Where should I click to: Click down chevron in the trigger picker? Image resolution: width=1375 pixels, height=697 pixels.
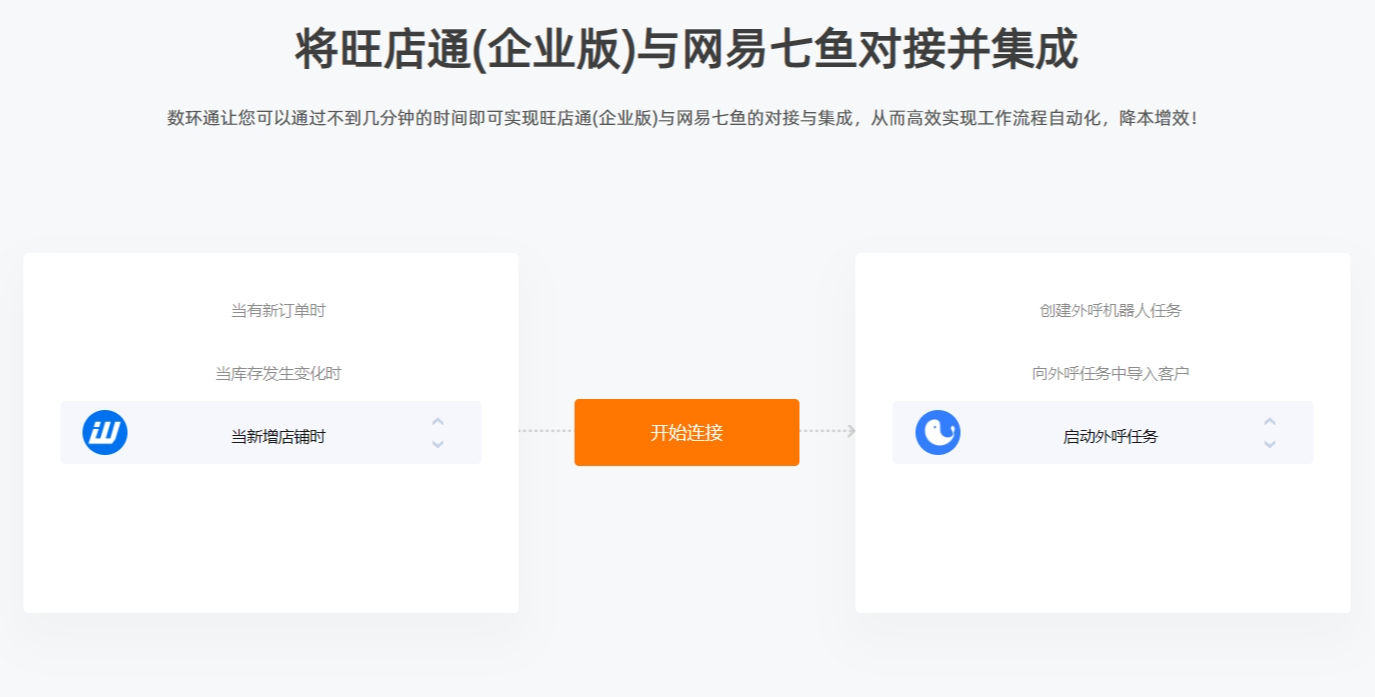[x=438, y=444]
